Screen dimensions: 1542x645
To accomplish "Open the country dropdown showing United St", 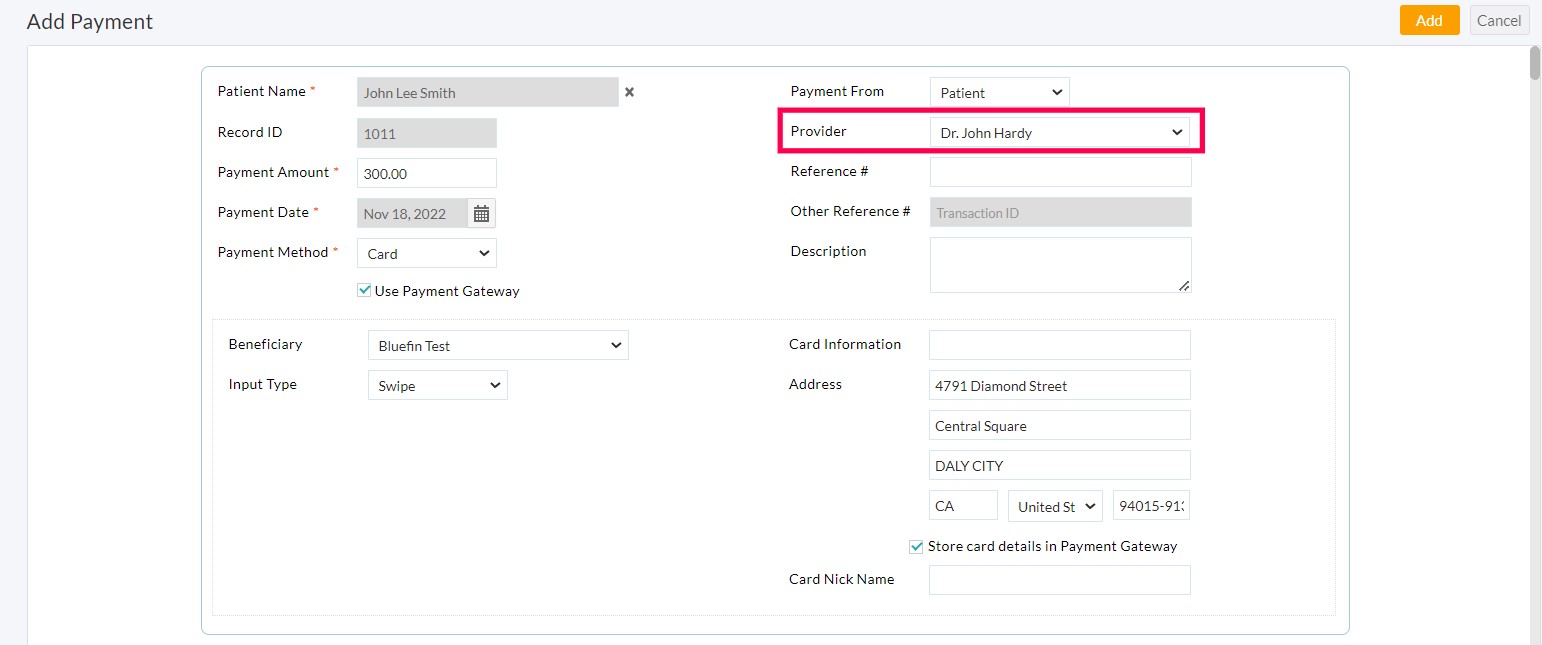I will pos(1055,506).
